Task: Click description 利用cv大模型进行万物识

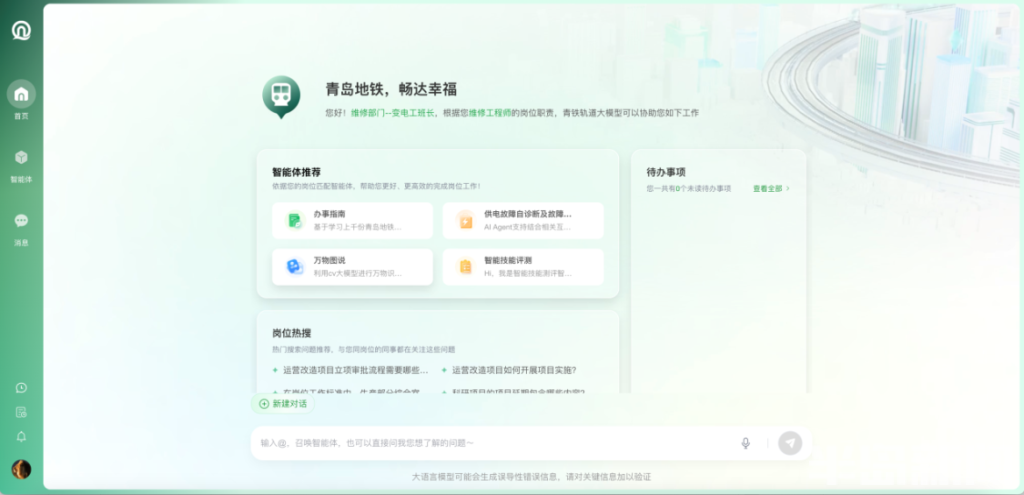Action: tap(357, 274)
